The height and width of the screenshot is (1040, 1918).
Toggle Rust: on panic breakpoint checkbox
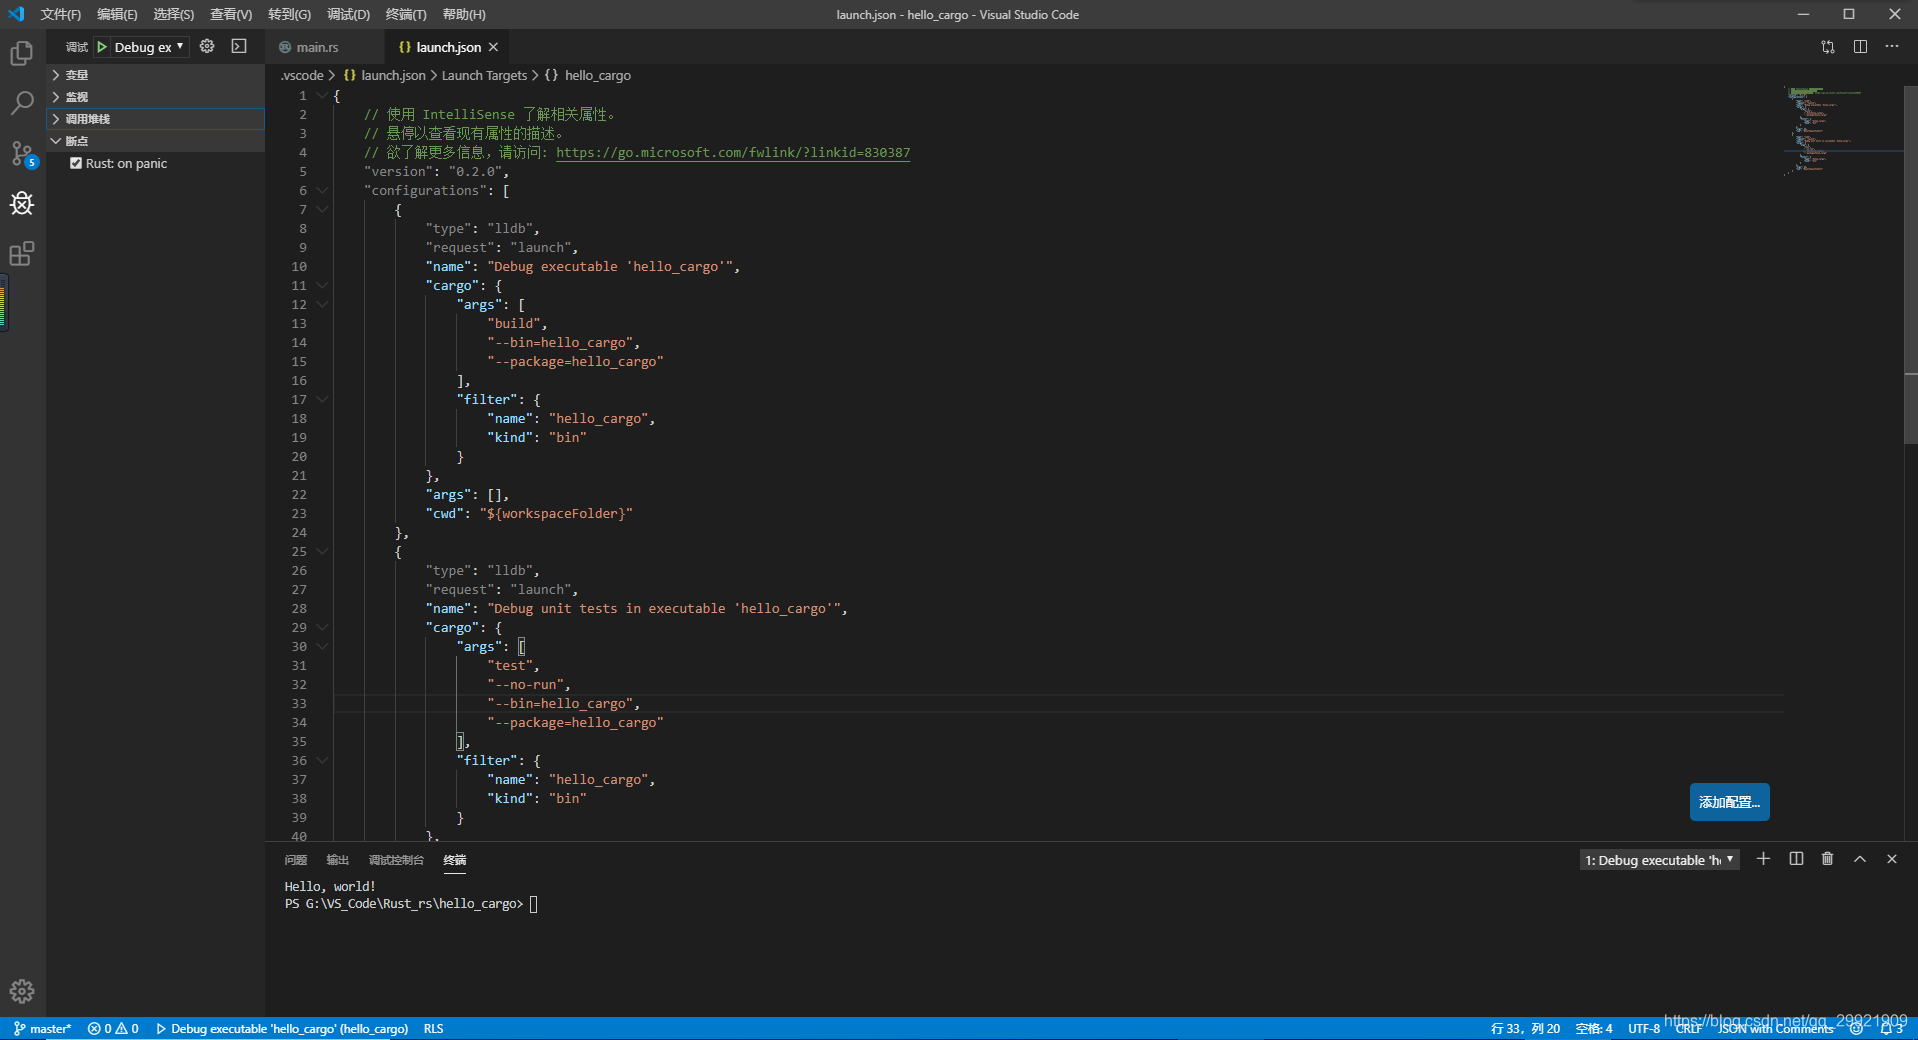76,163
